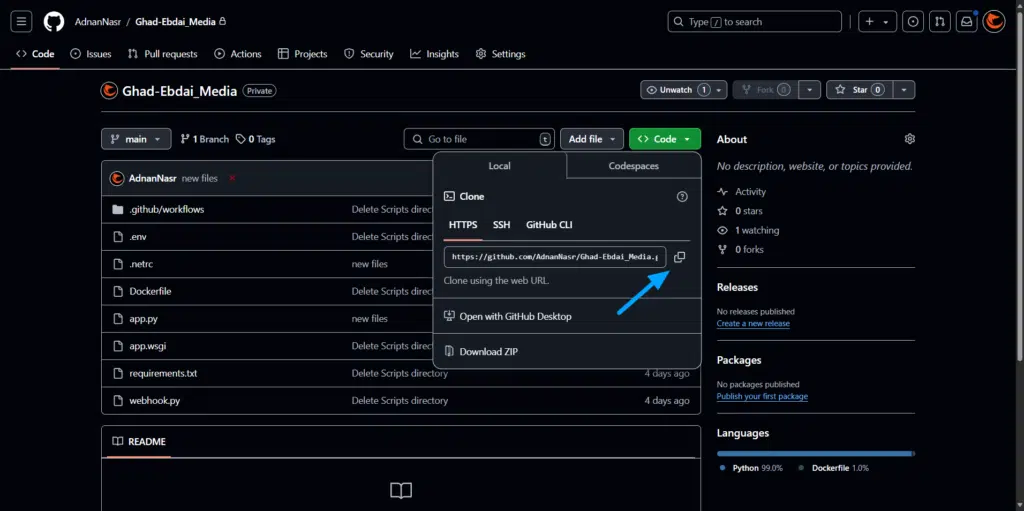Open the requirements.txt file
The width and height of the screenshot is (1024, 511).
163,374
